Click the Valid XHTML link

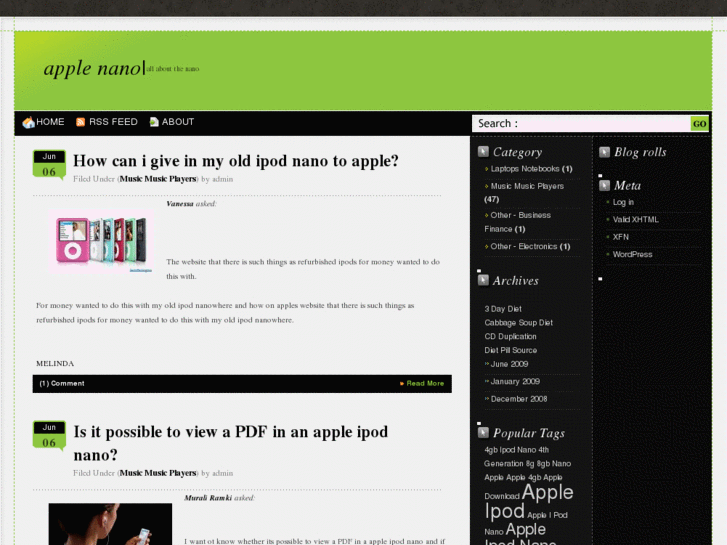635,219
